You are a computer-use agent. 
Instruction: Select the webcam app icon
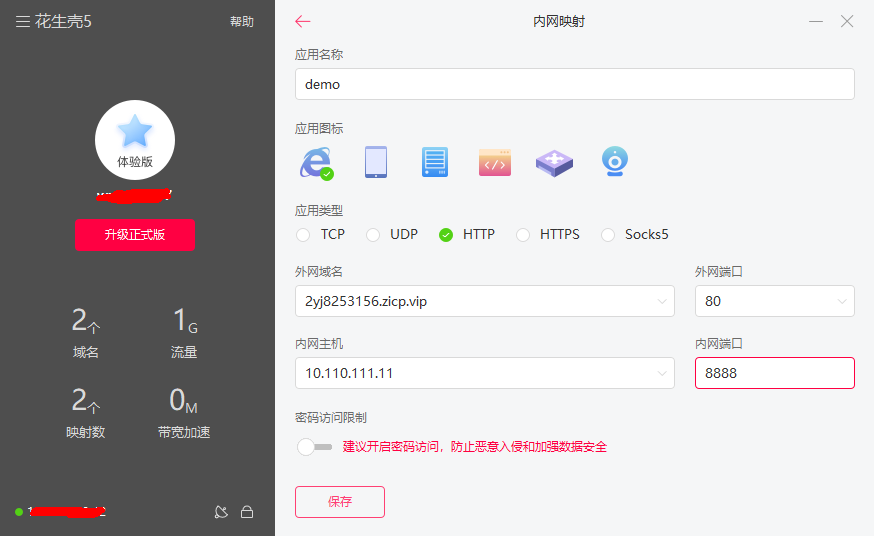615,162
